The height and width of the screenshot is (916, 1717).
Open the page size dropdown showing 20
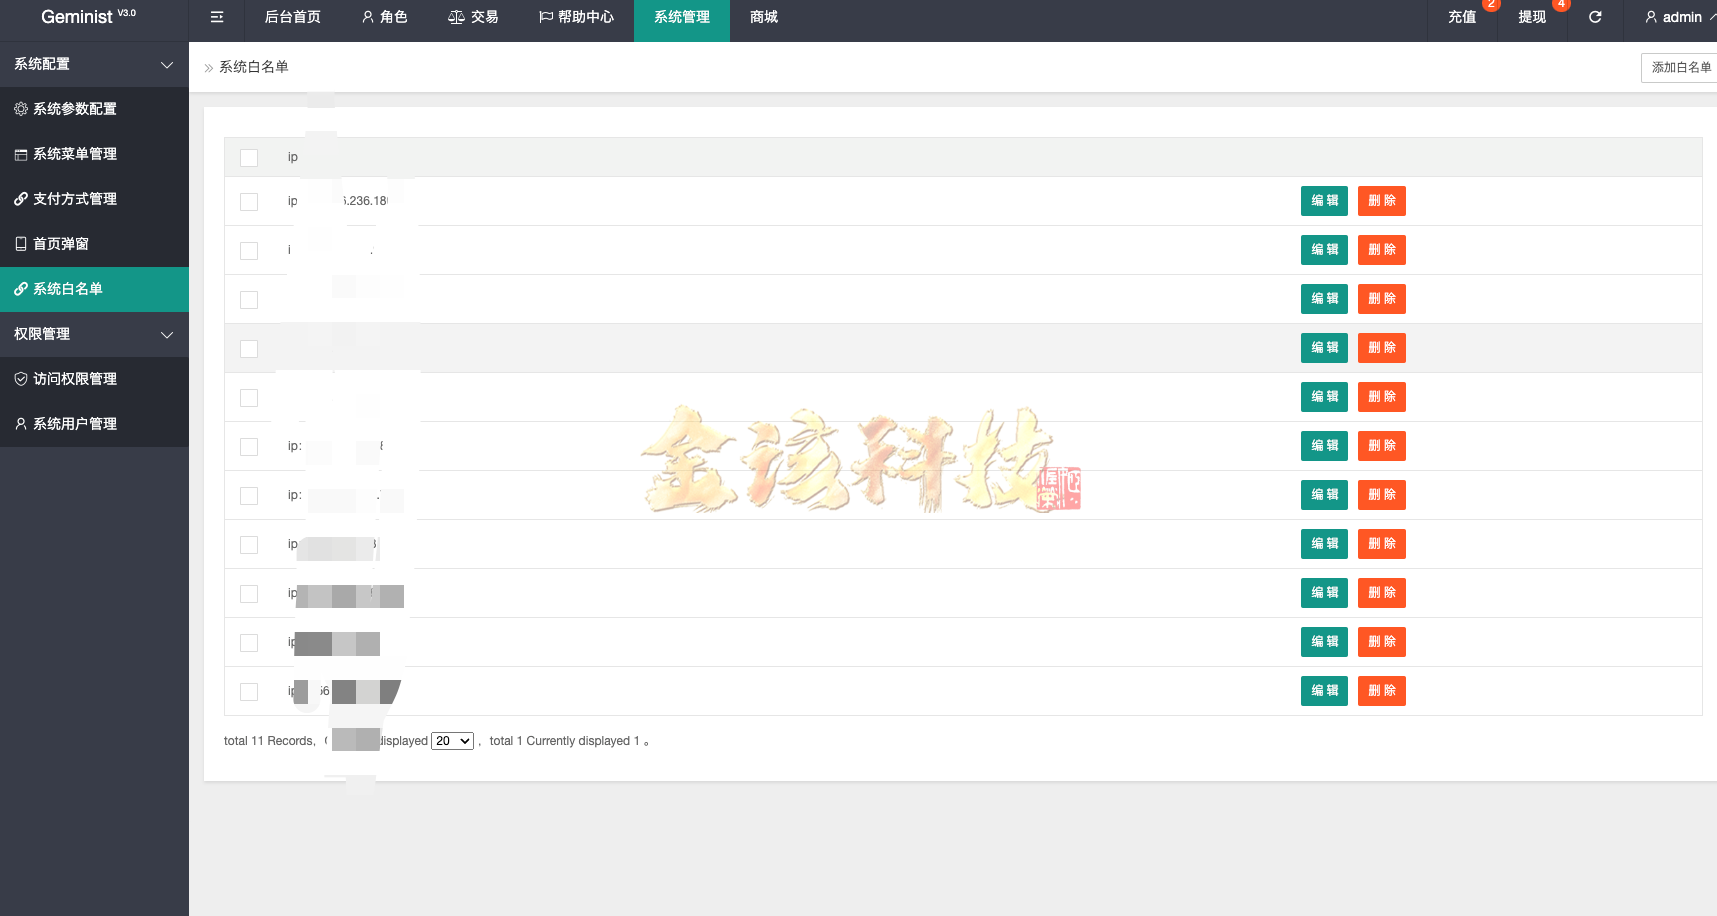(452, 740)
